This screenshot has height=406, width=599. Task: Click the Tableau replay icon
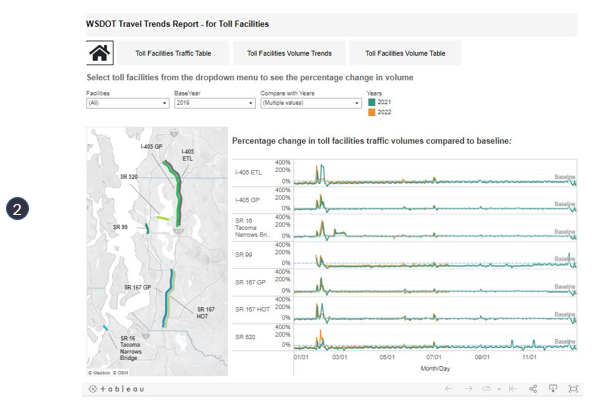[x=486, y=389]
